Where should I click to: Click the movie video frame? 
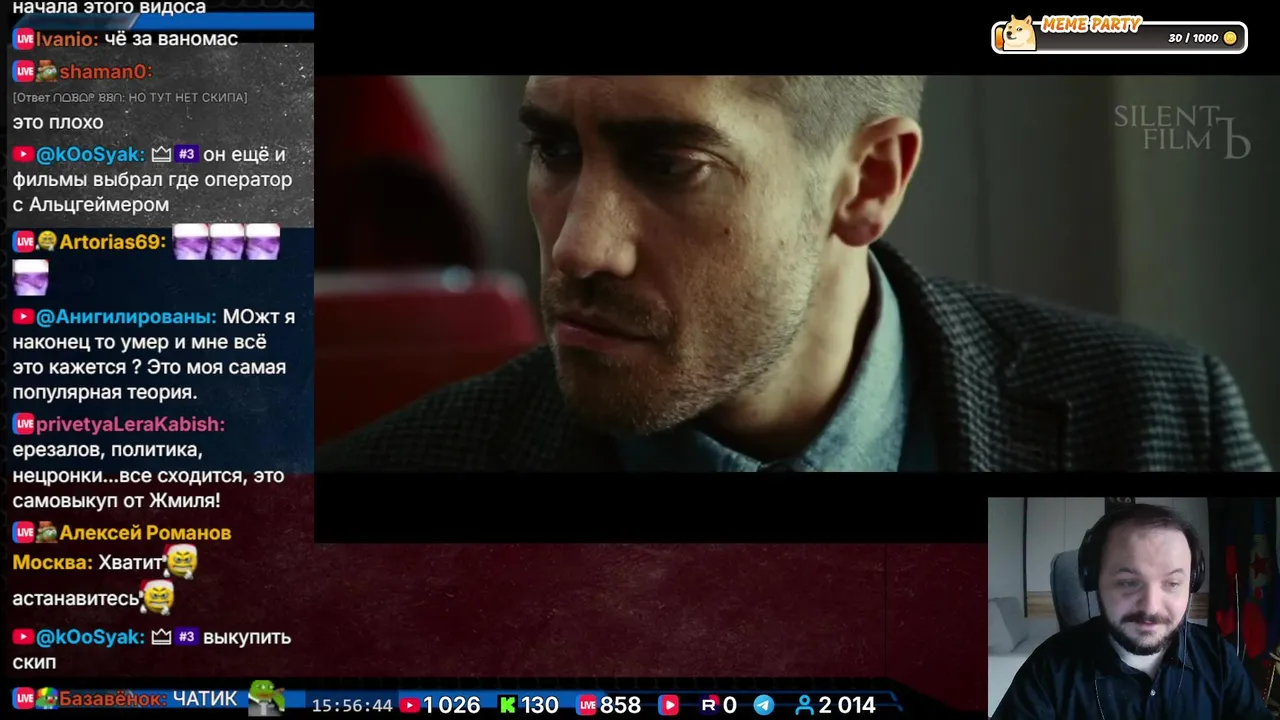(797, 273)
